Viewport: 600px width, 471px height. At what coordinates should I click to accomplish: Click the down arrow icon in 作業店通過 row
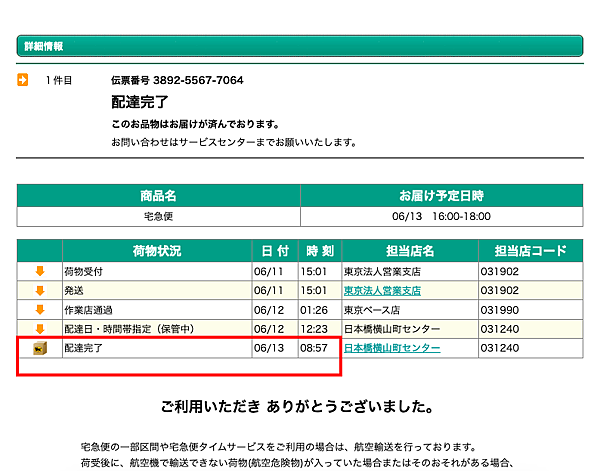coord(40,310)
